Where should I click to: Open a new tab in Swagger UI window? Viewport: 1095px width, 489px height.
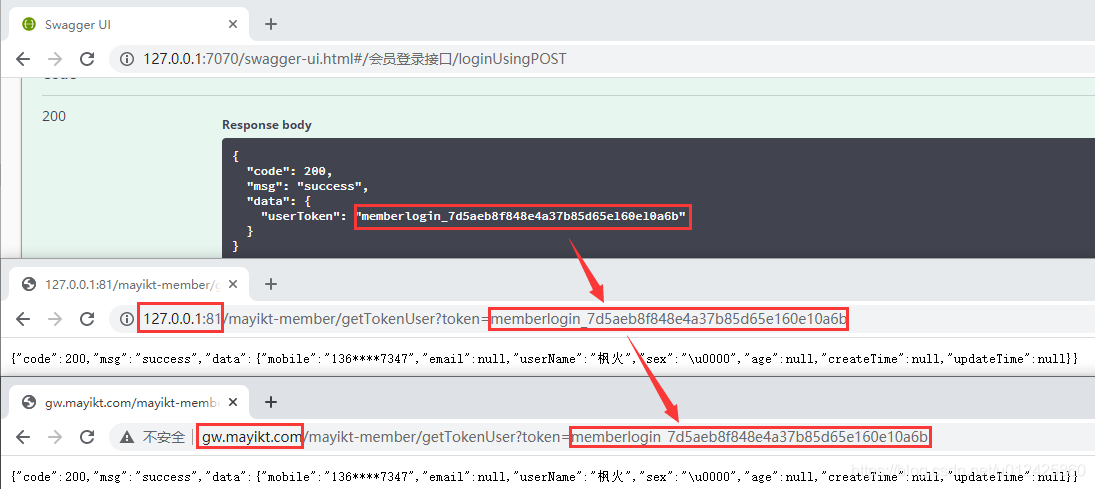click(271, 24)
